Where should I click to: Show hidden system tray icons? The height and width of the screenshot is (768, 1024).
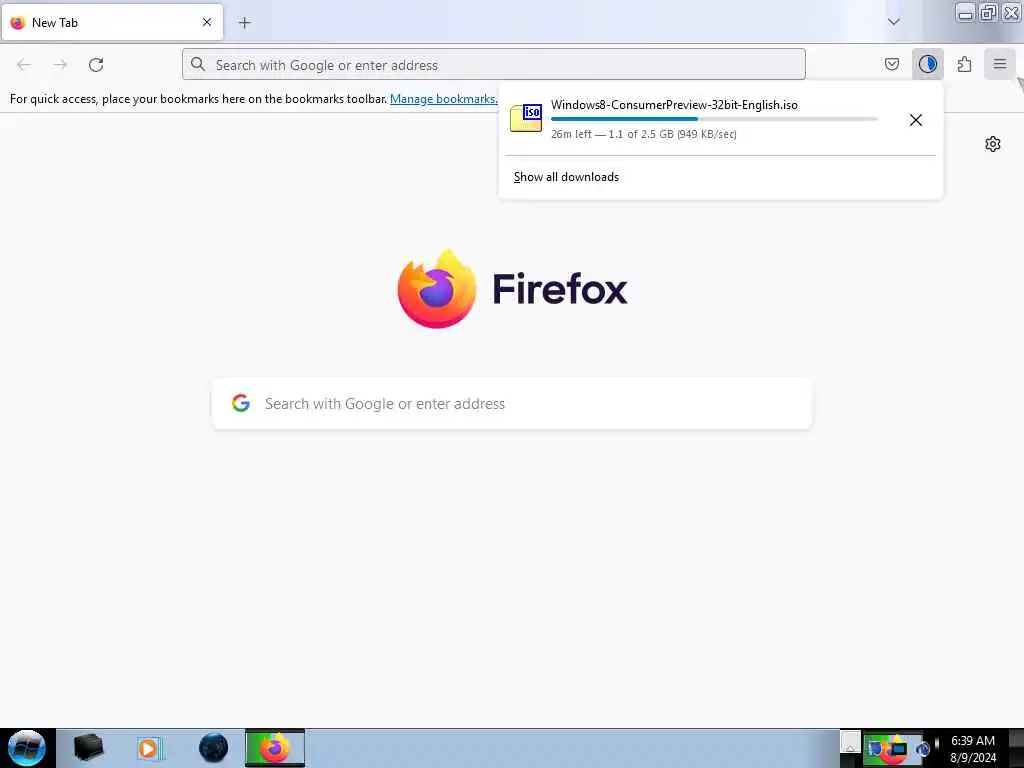click(850, 743)
